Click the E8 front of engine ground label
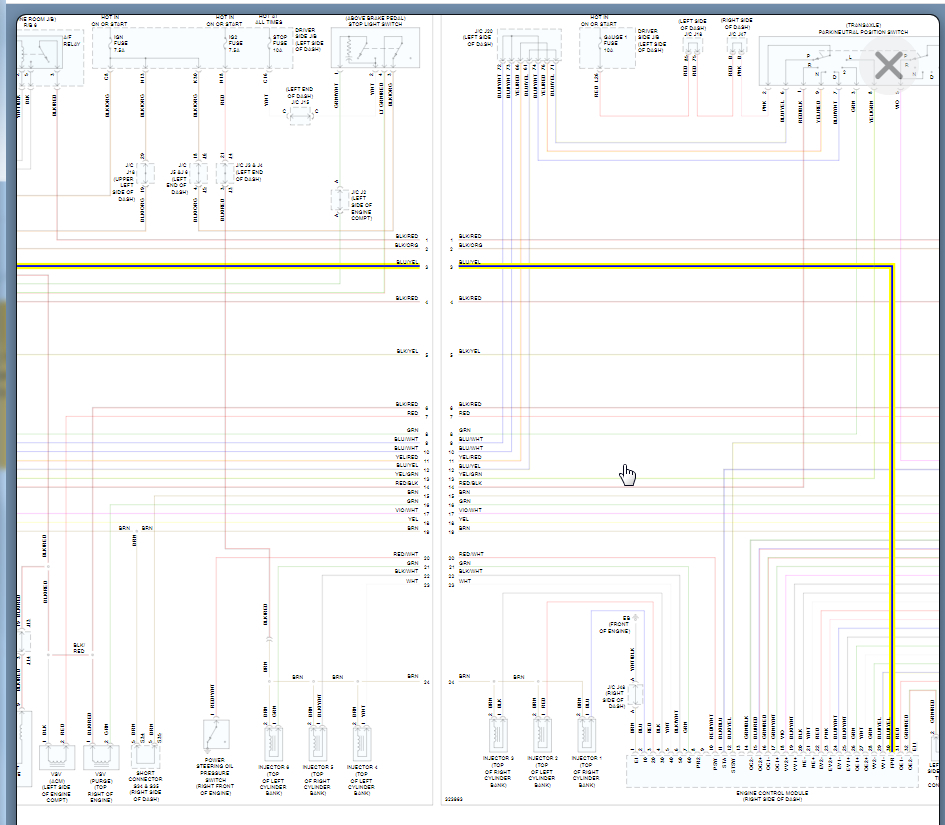This screenshot has width=945, height=825. [617, 625]
